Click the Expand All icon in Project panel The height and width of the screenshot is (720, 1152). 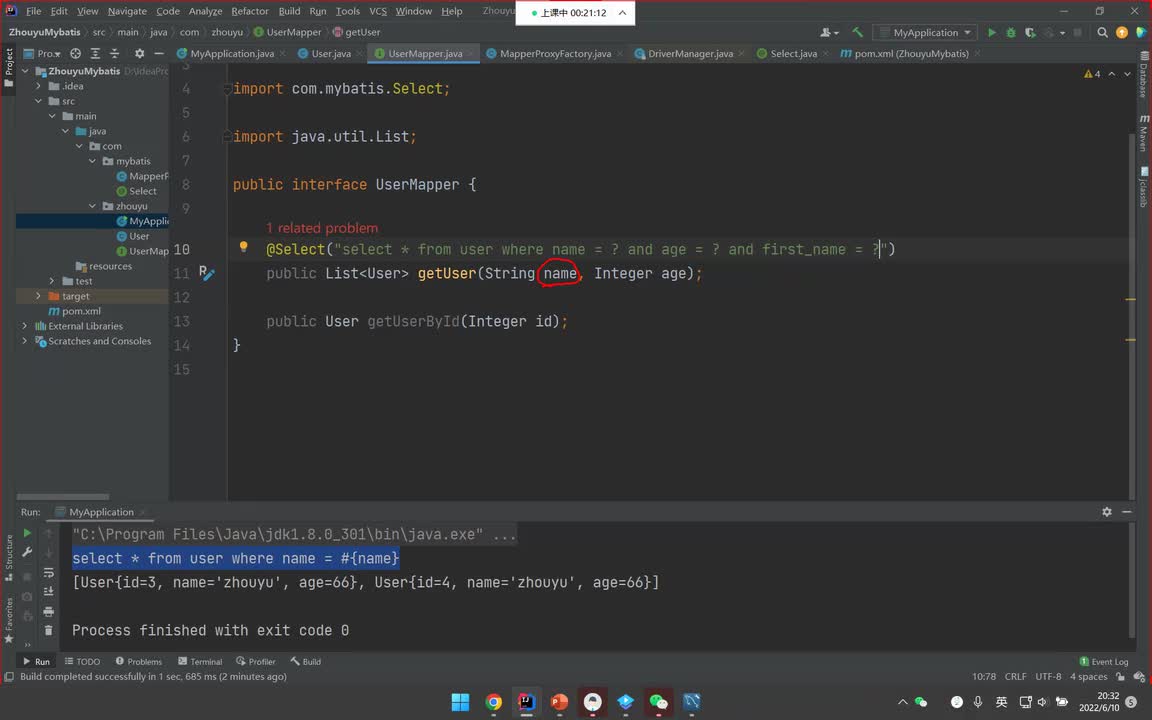[x=95, y=54]
